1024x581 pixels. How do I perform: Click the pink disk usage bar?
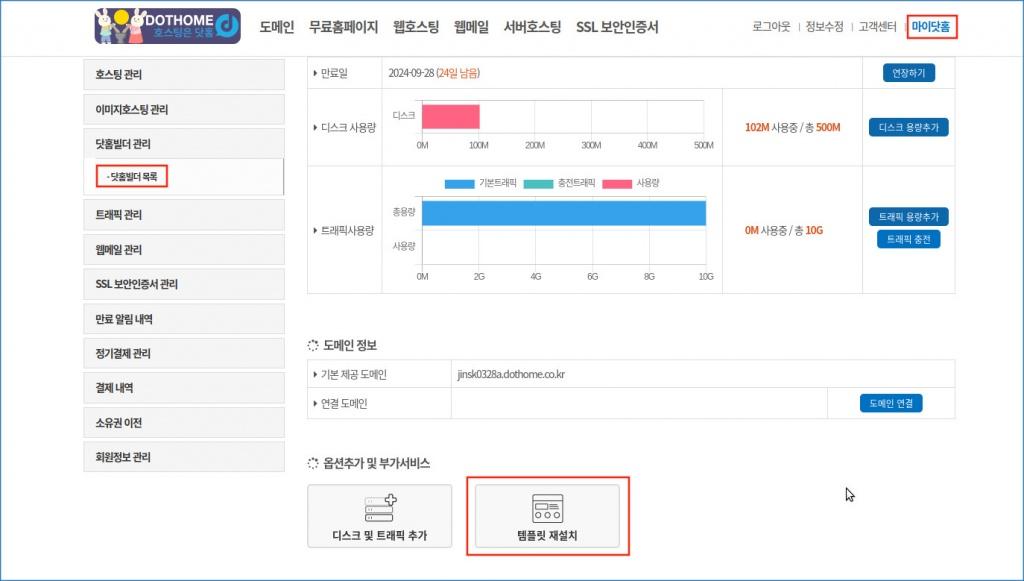(x=450, y=116)
